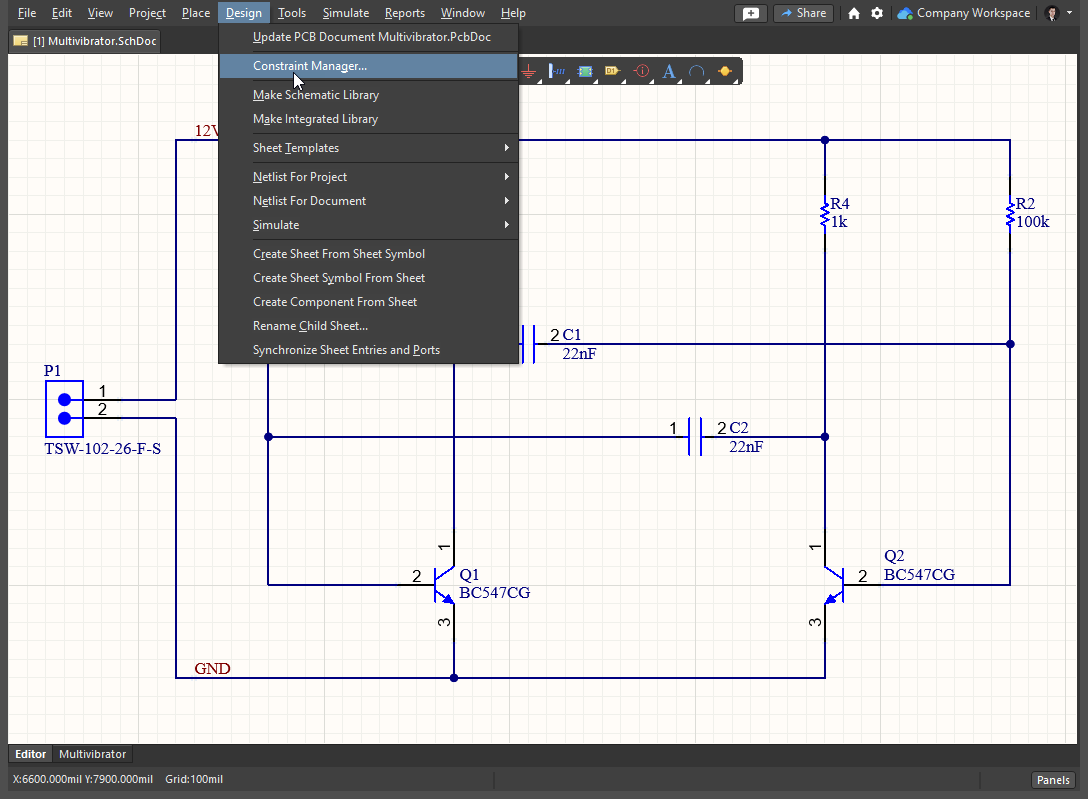This screenshot has height=799, width=1088.
Task: Switch to the Multivibrator bottom tab
Action: coord(92,754)
